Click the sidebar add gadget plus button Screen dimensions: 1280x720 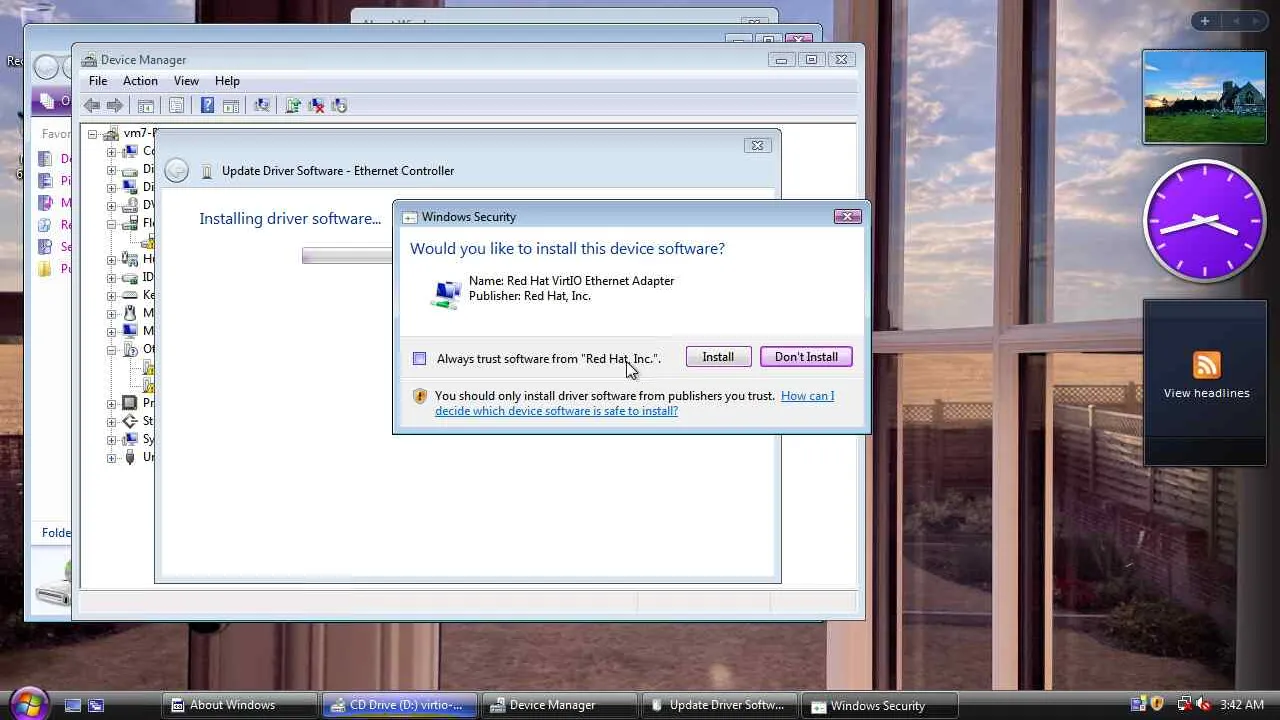(1204, 21)
